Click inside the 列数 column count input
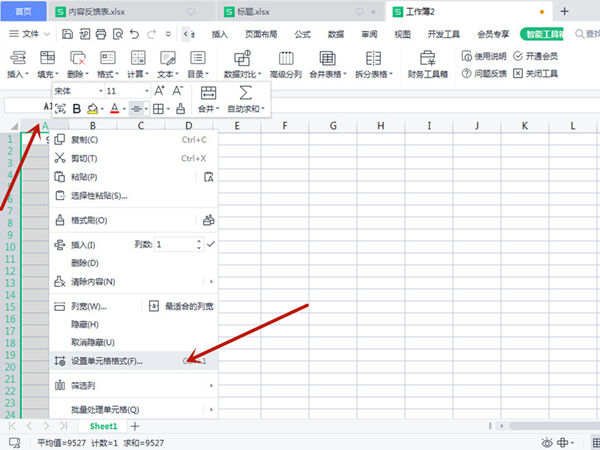The image size is (600, 450). [x=174, y=244]
